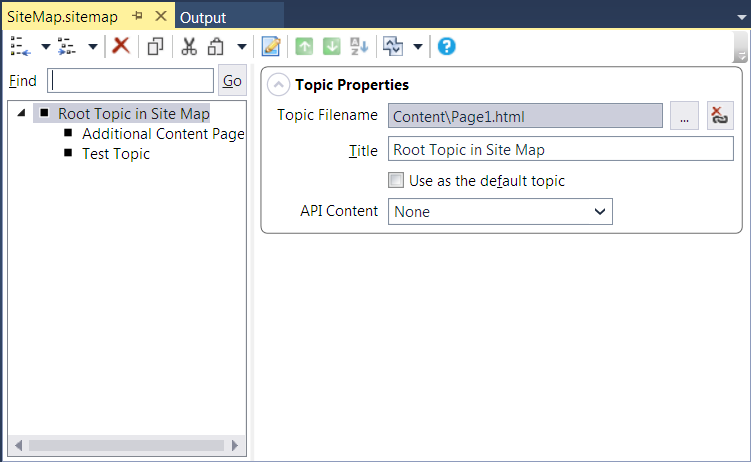Click the Go search button

coord(232,80)
